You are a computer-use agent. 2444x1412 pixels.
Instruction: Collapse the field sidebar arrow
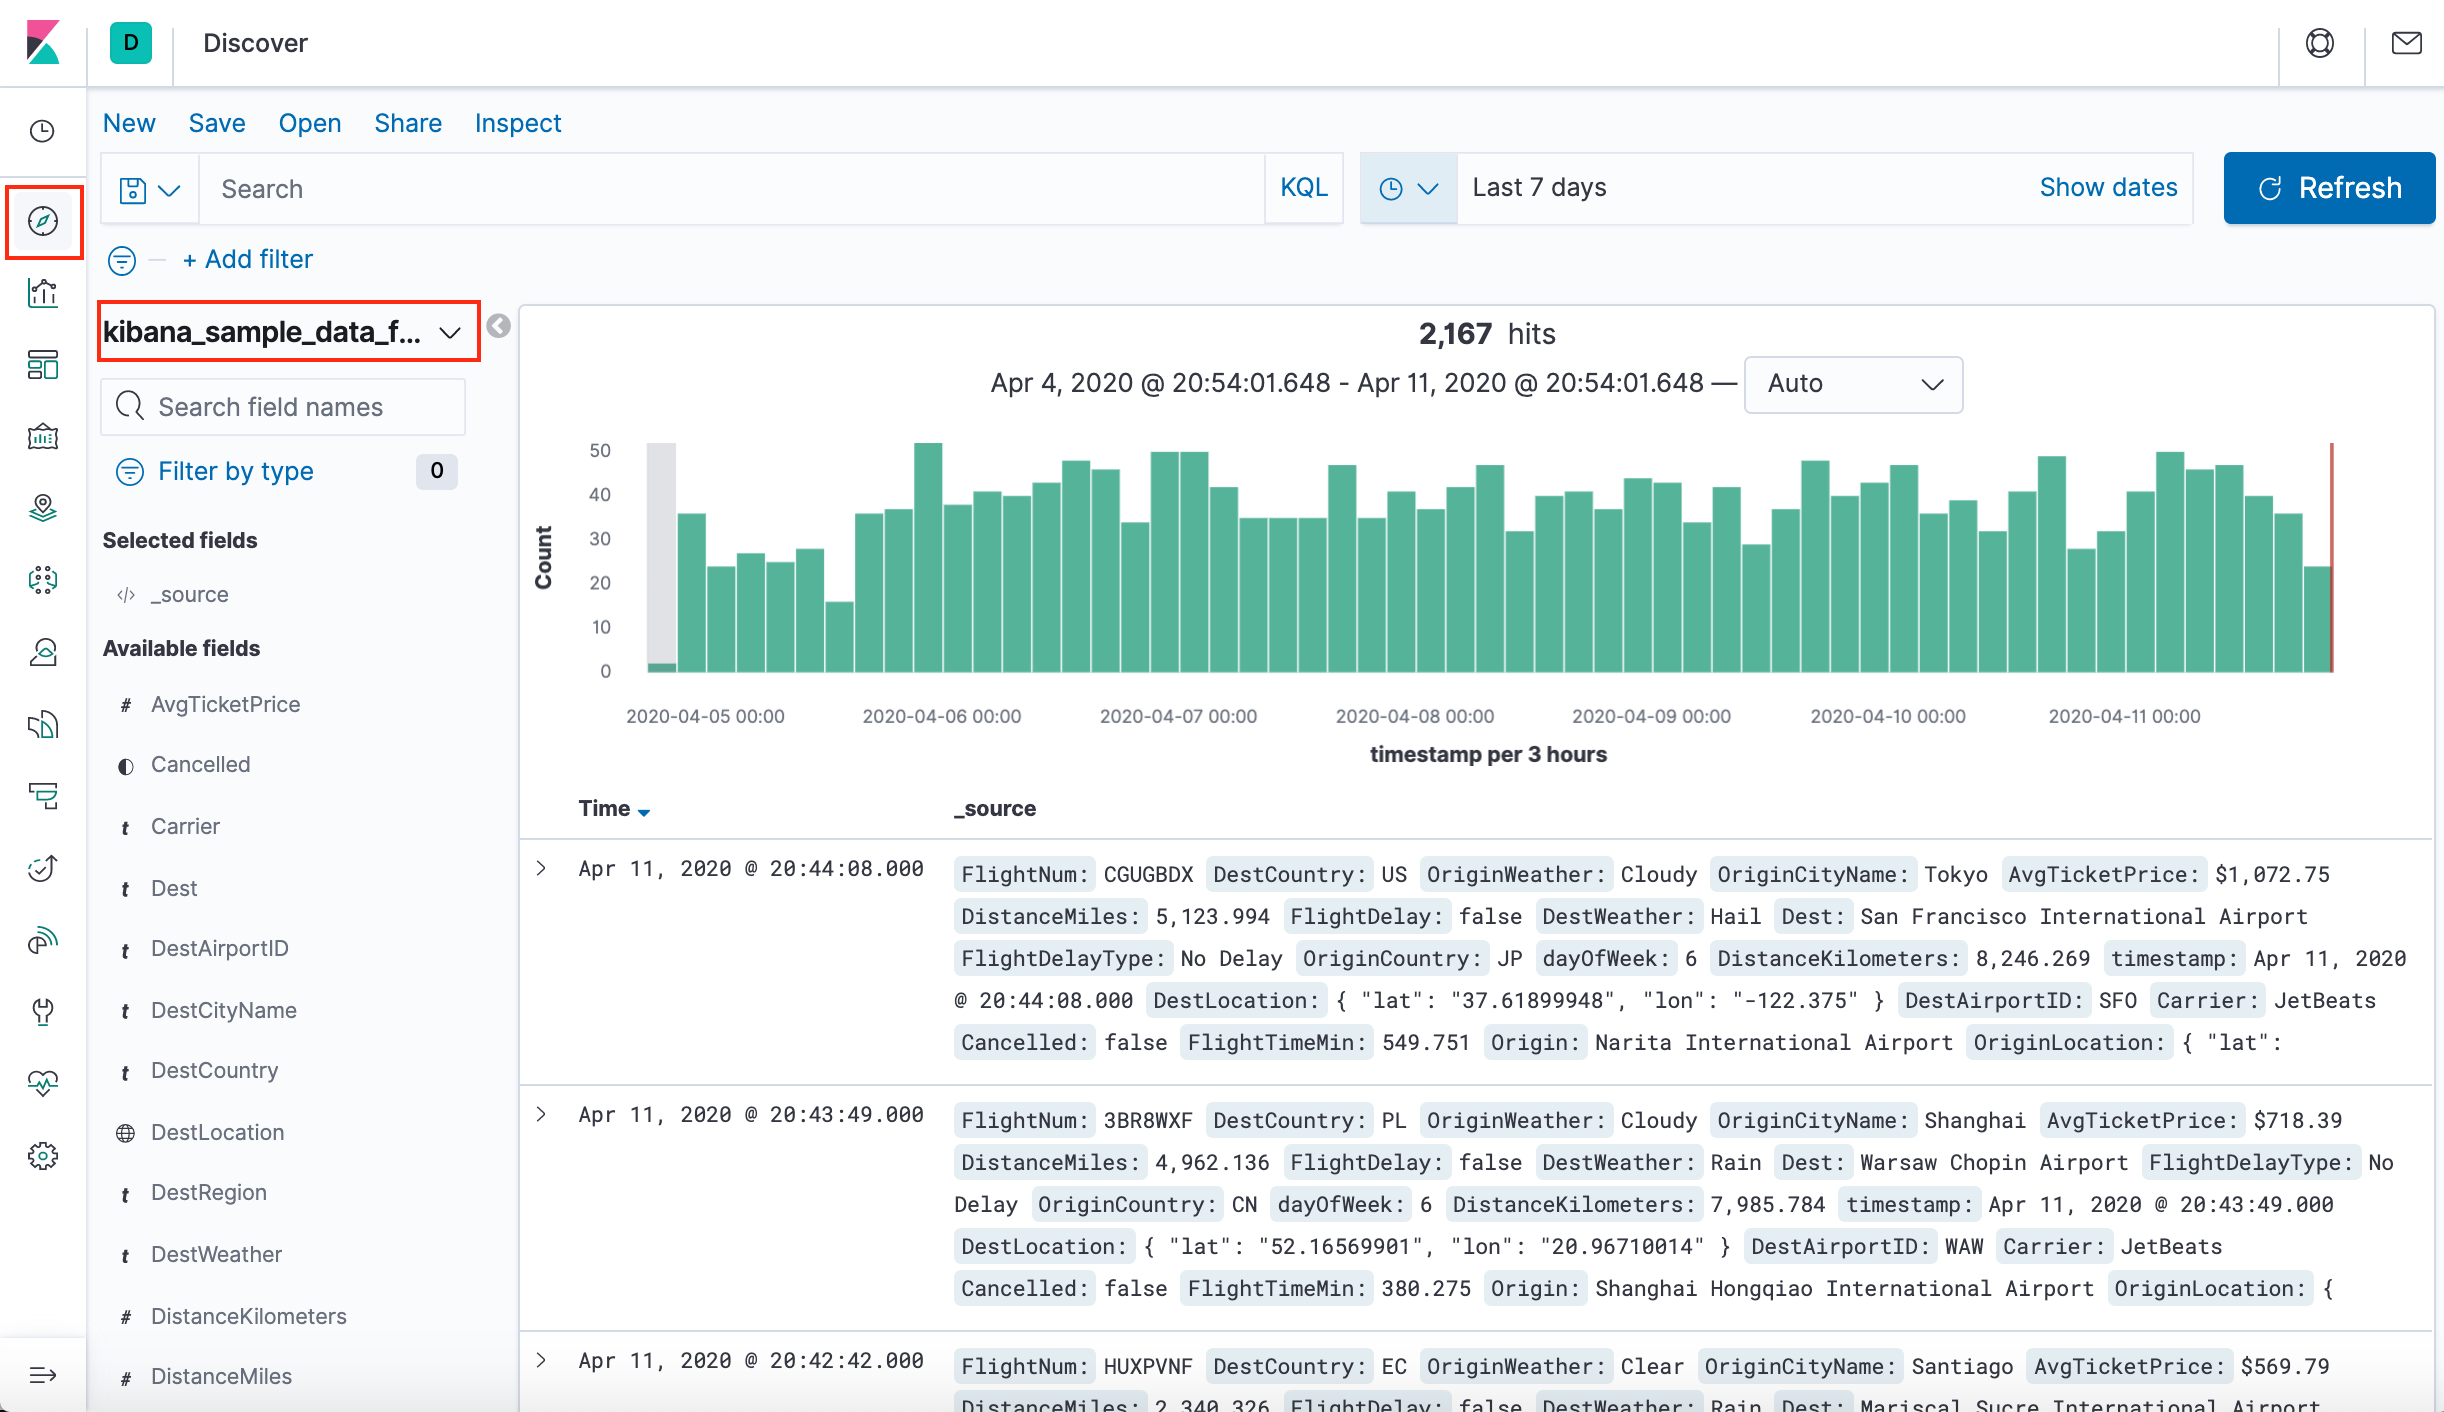click(498, 326)
